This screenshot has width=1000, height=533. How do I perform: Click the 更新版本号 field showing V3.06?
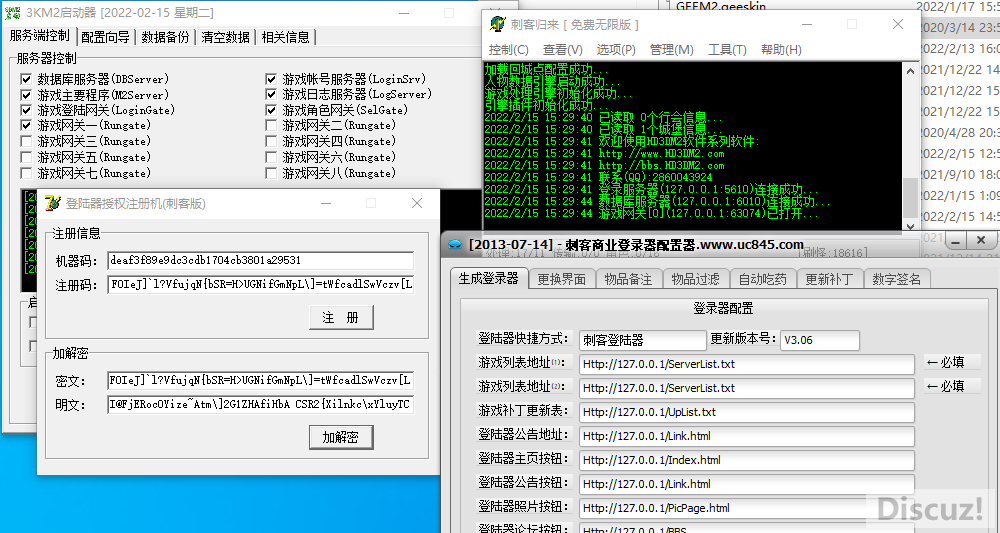pyautogui.click(x=820, y=340)
